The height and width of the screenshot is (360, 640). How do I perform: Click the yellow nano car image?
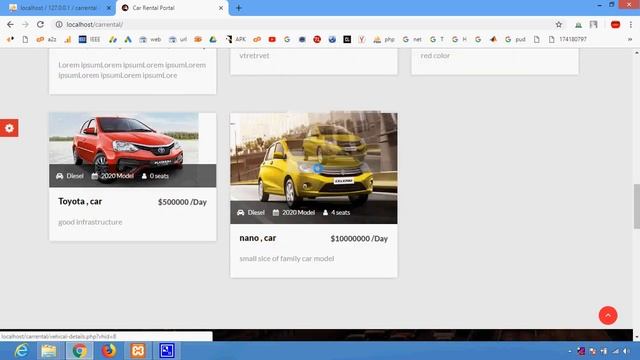point(313,168)
